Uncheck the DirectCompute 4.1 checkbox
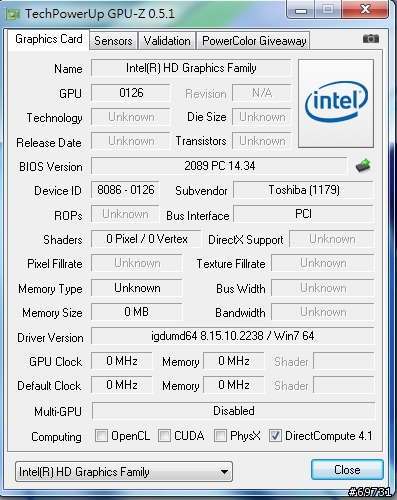This screenshot has height=500, width=397. click(275, 435)
